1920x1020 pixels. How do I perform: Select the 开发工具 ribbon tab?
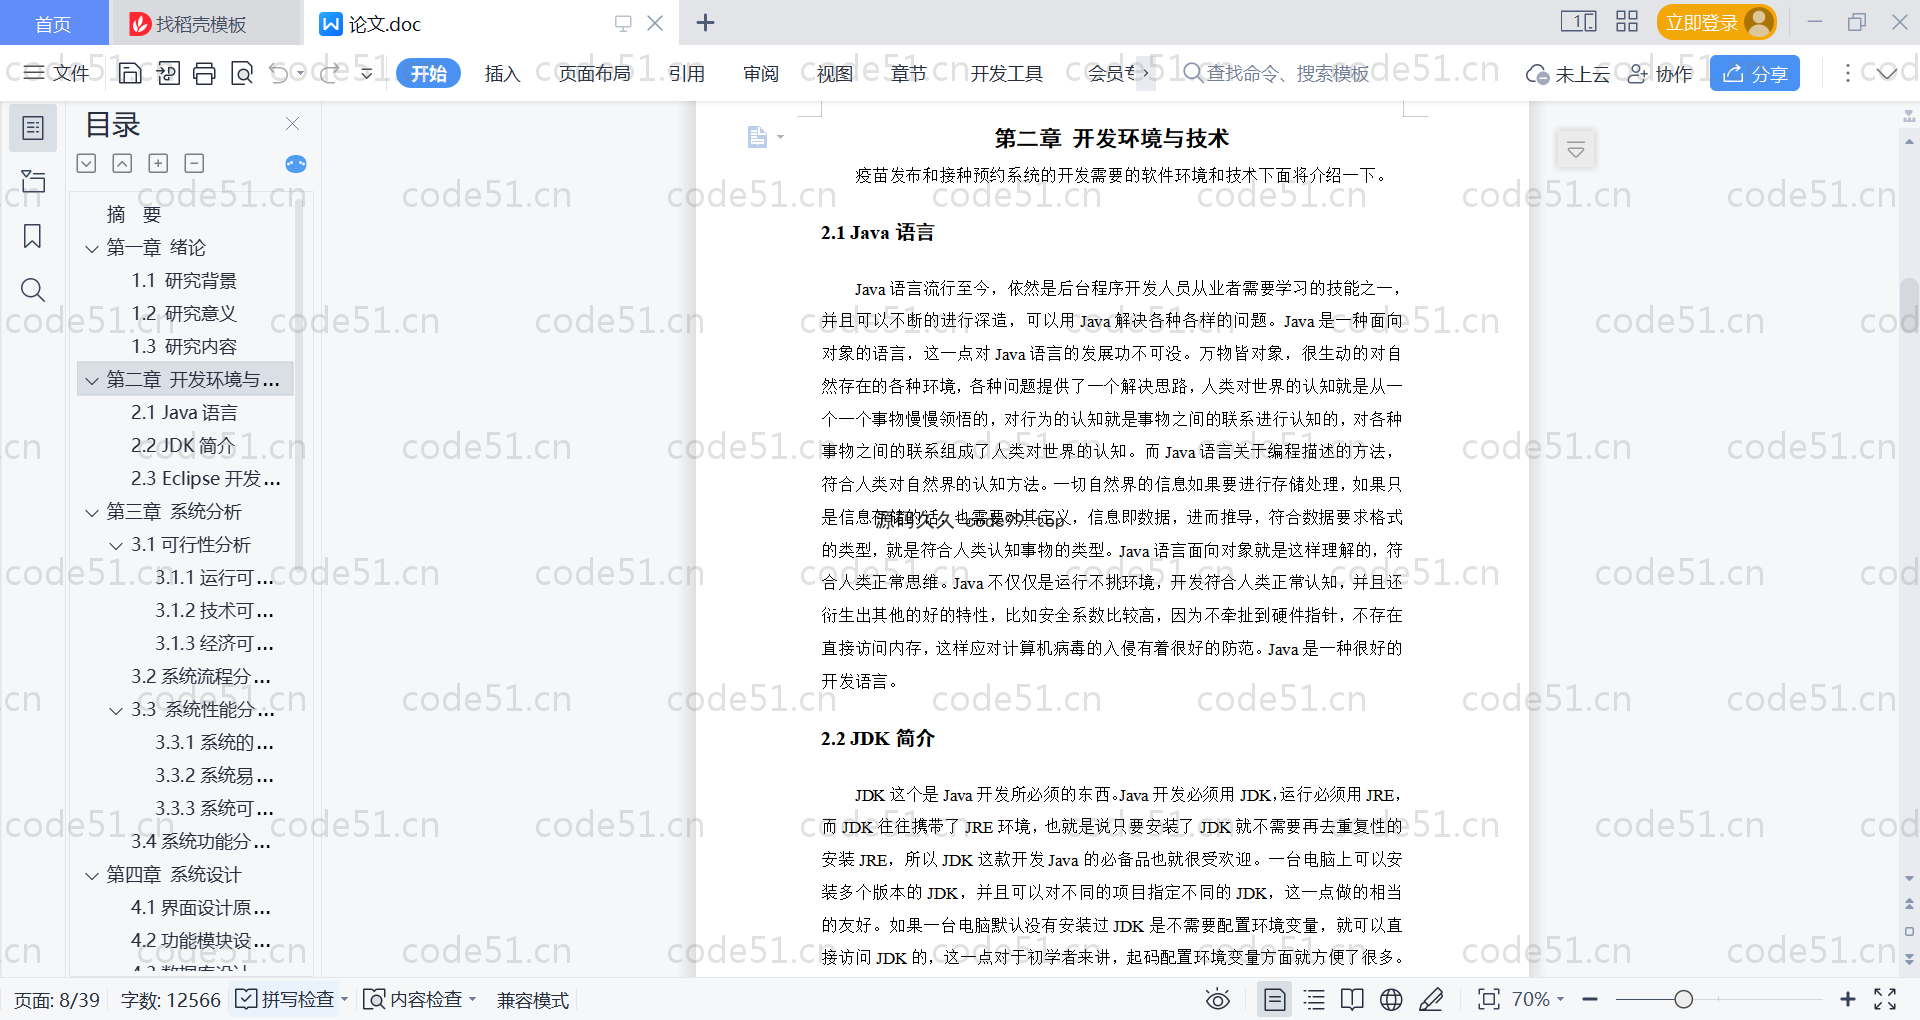[1006, 73]
